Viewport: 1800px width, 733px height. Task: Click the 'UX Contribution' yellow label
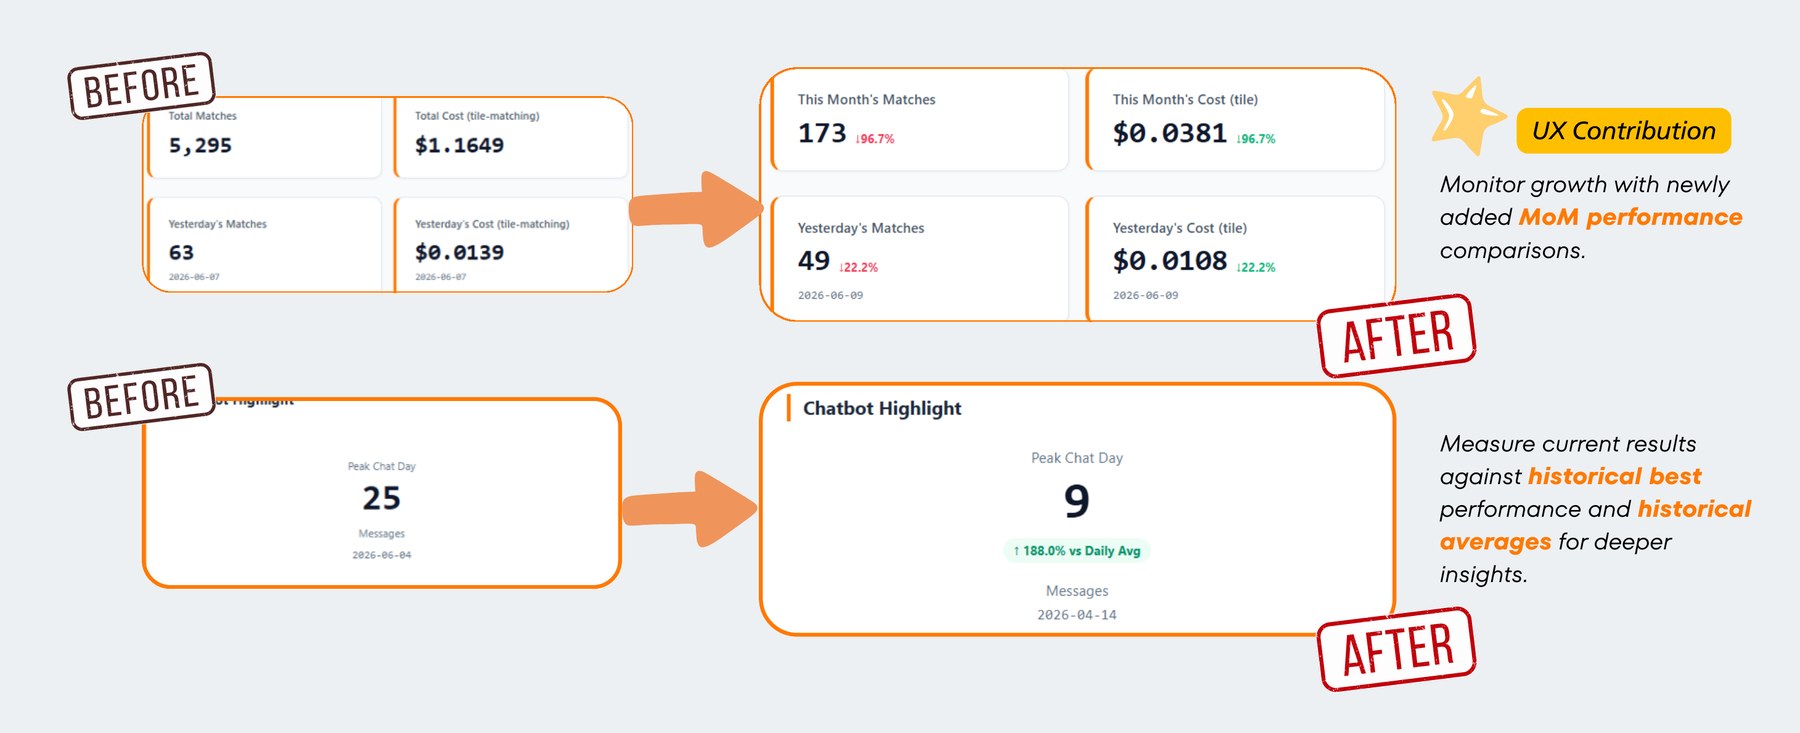[x=1624, y=131]
